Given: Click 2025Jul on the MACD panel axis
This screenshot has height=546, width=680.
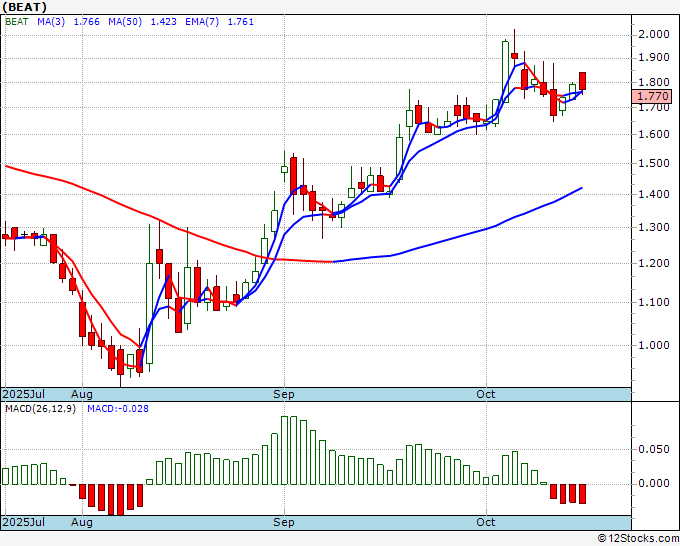Looking at the screenshot, I should tap(24, 522).
